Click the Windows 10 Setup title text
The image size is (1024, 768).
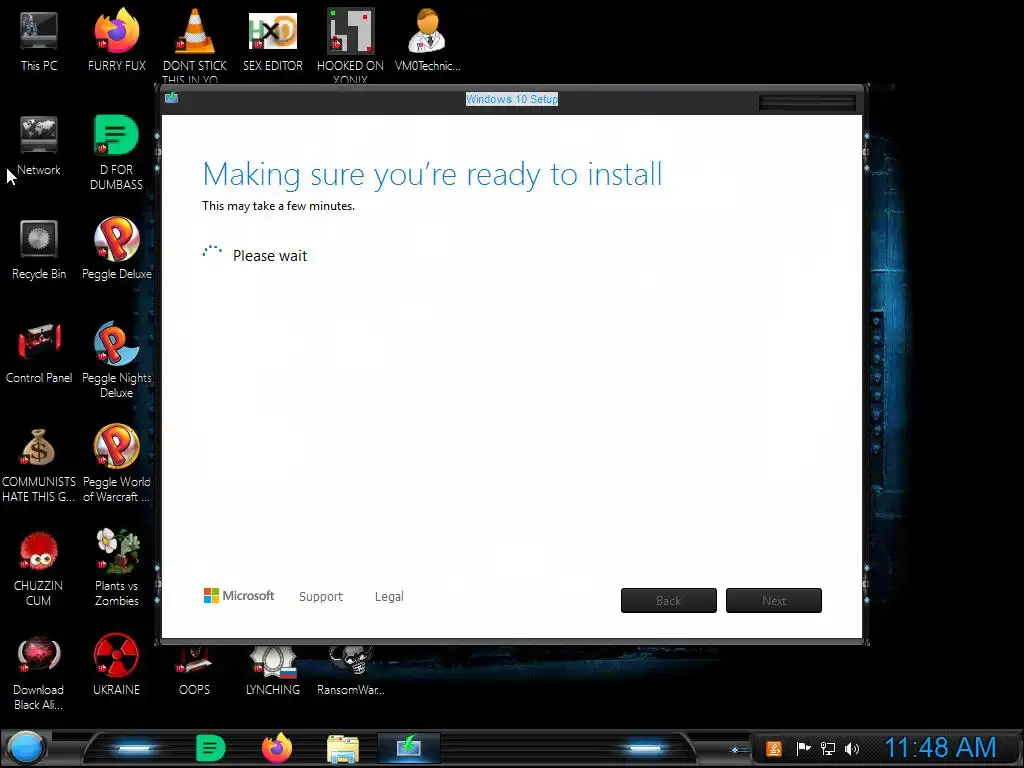[511, 99]
